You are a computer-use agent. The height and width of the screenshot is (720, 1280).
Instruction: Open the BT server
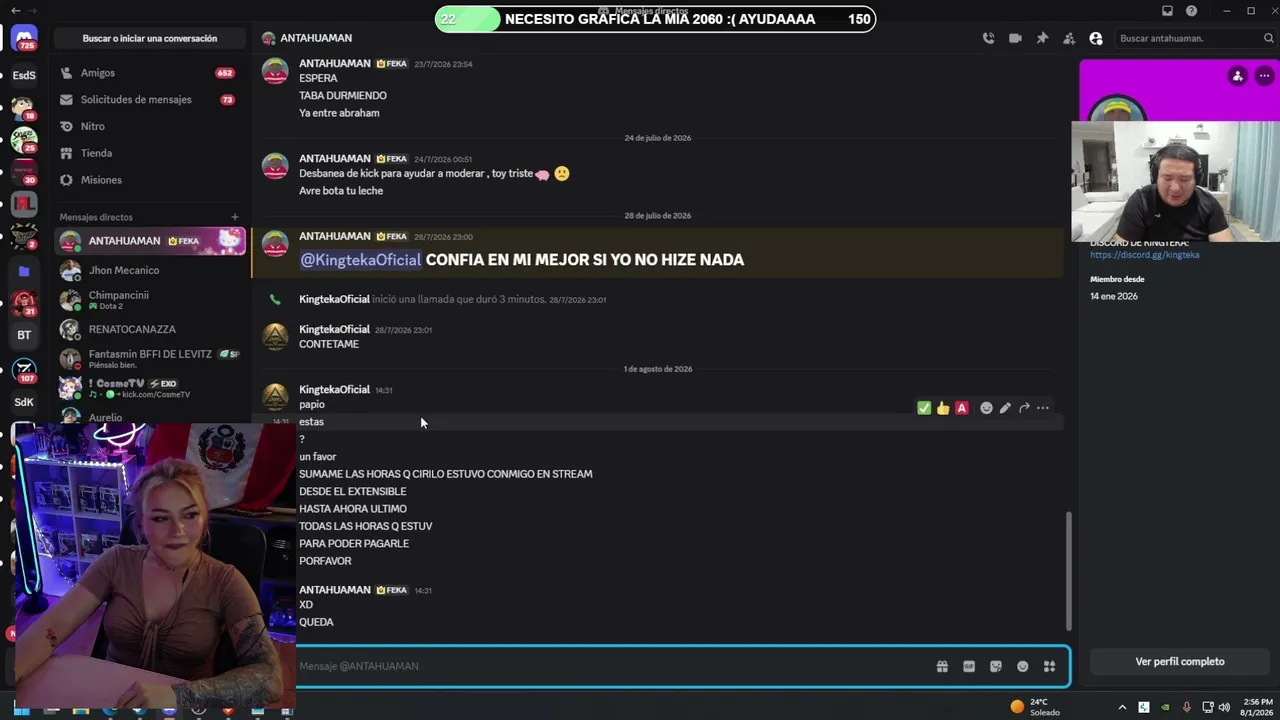point(24,335)
